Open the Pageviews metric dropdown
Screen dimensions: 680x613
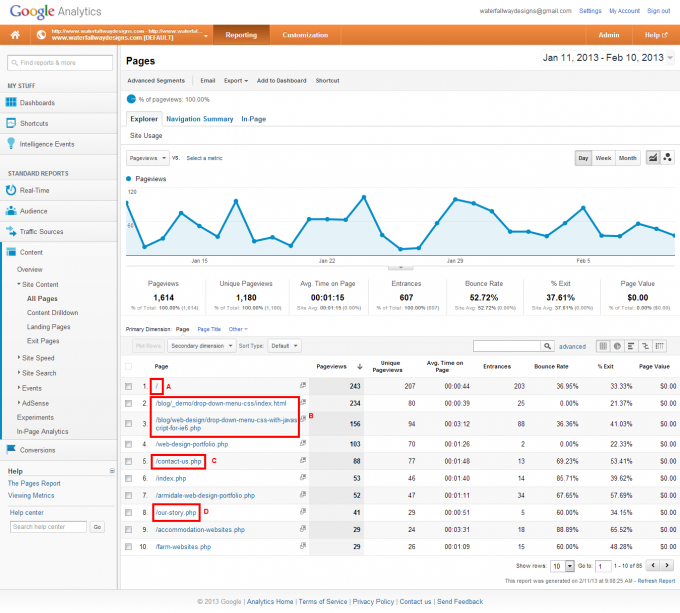147,158
